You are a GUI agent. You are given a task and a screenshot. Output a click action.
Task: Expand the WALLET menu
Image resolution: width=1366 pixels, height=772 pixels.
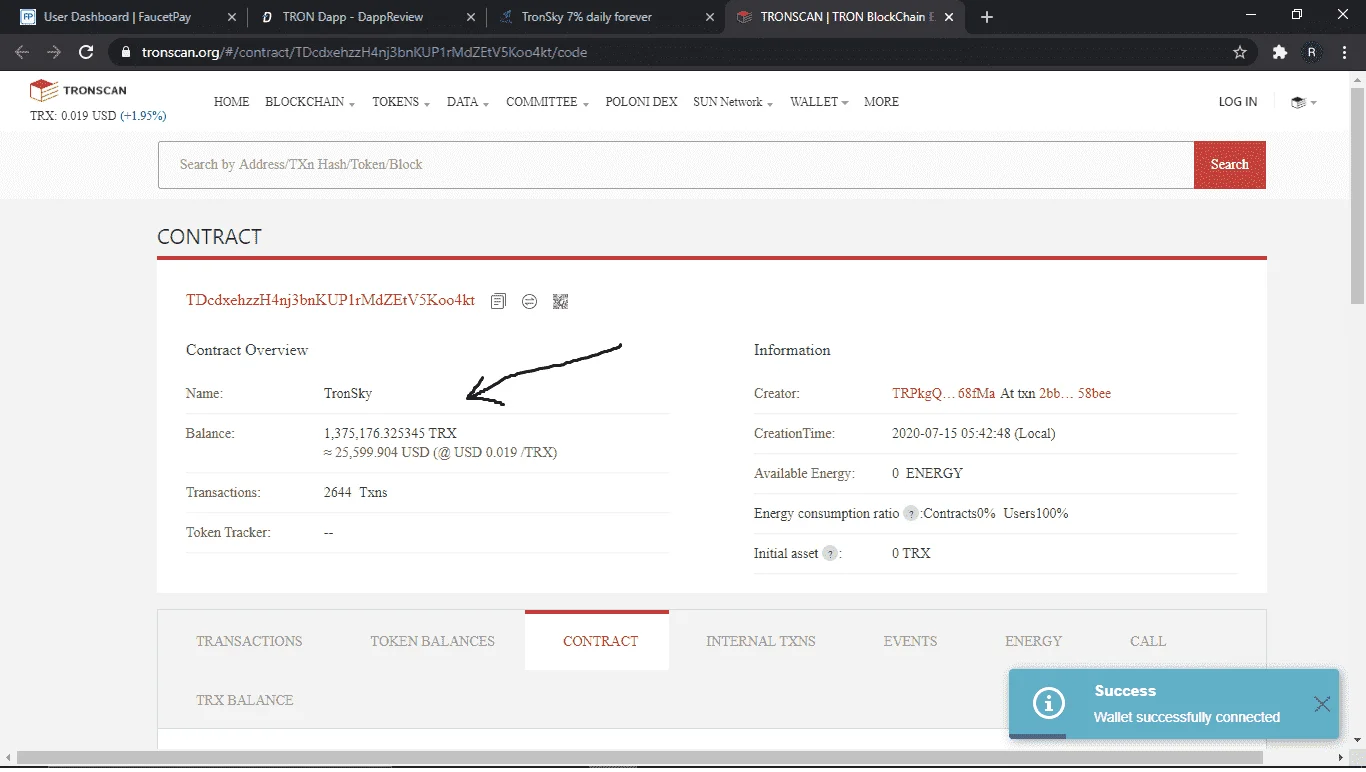click(819, 102)
